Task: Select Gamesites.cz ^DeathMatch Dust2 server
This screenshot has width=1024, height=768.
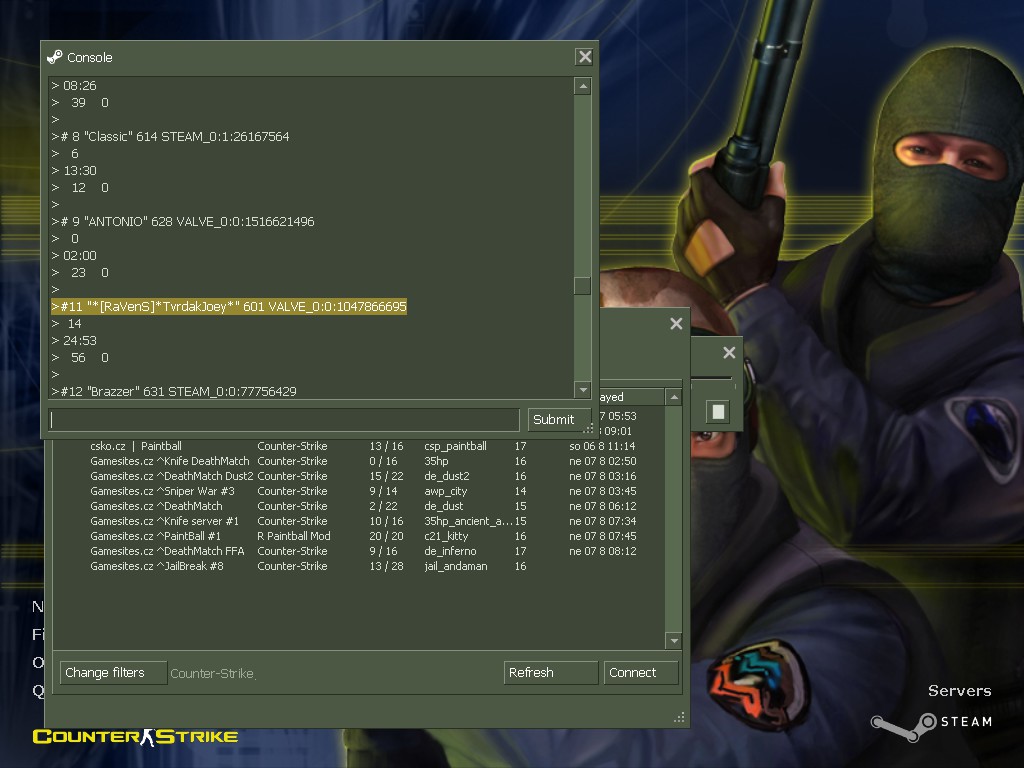Action: coord(359,476)
